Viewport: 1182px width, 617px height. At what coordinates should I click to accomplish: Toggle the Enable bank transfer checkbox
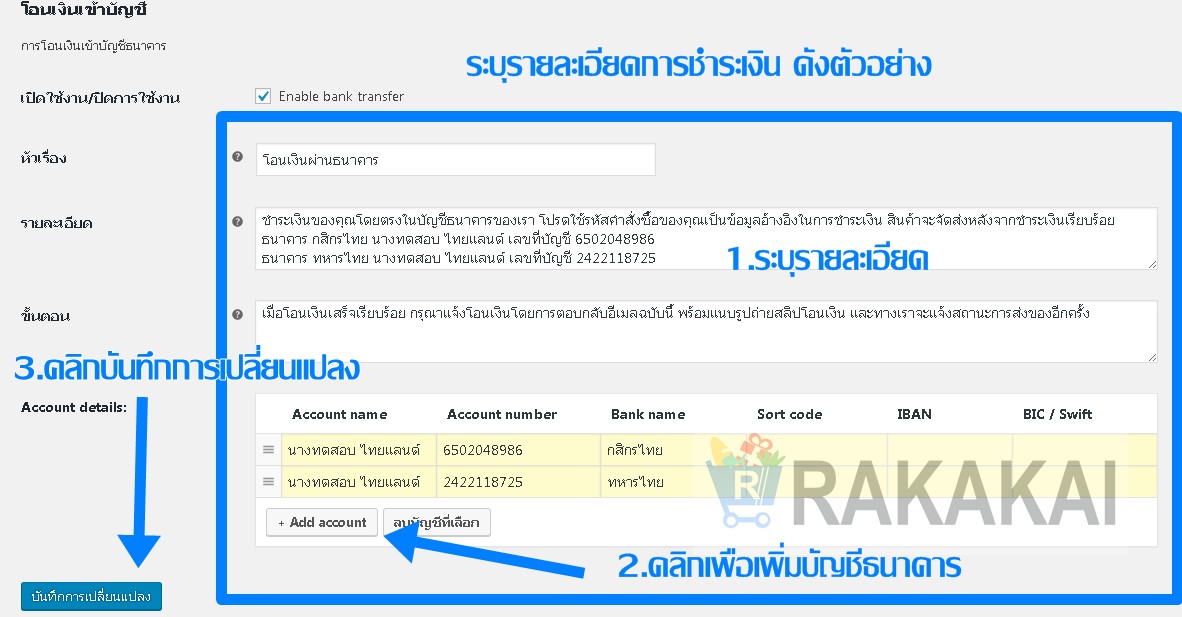click(x=264, y=96)
